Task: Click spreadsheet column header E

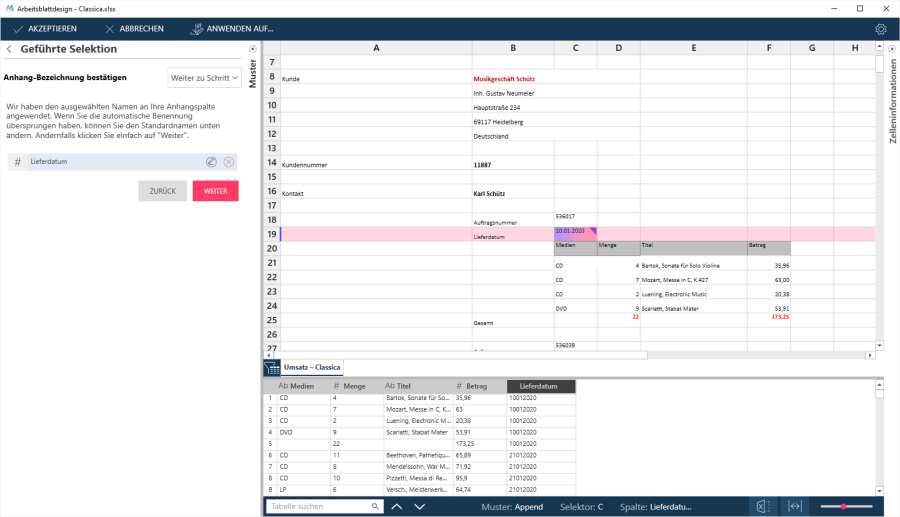Action: (693, 48)
